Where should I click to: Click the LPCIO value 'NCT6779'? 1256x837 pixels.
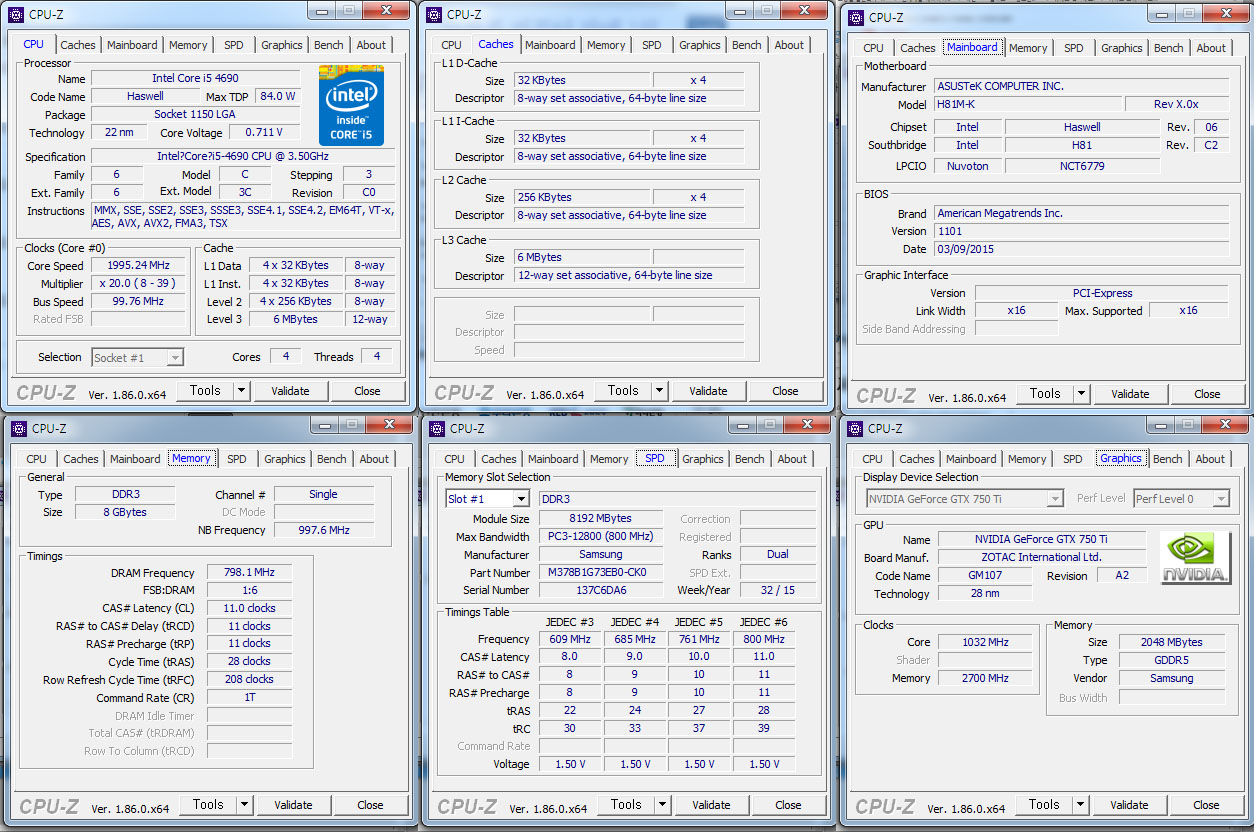(1082, 166)
